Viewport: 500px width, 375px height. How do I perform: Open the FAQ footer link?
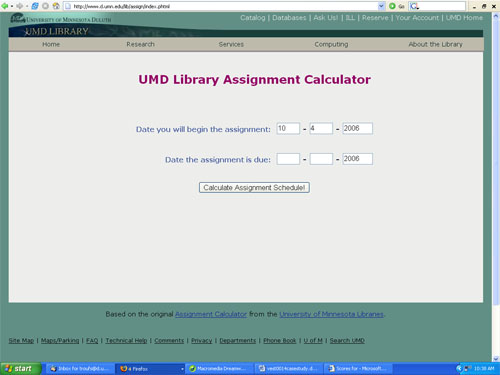pos(92,340)
